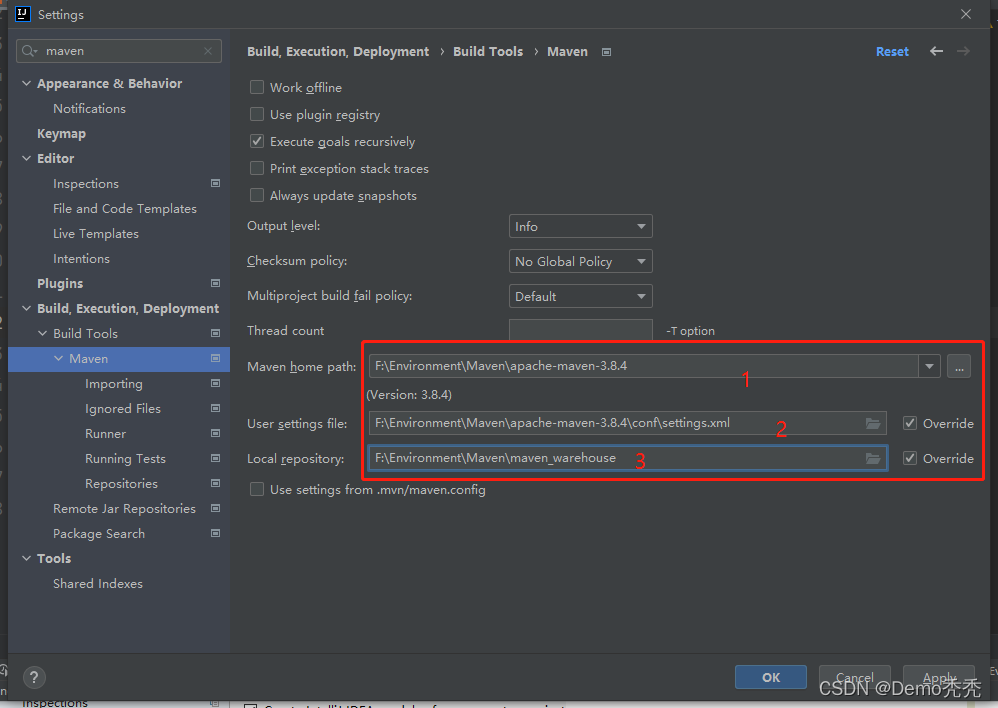
Task: Enable Always update snapshots
Action: (257, 195)
